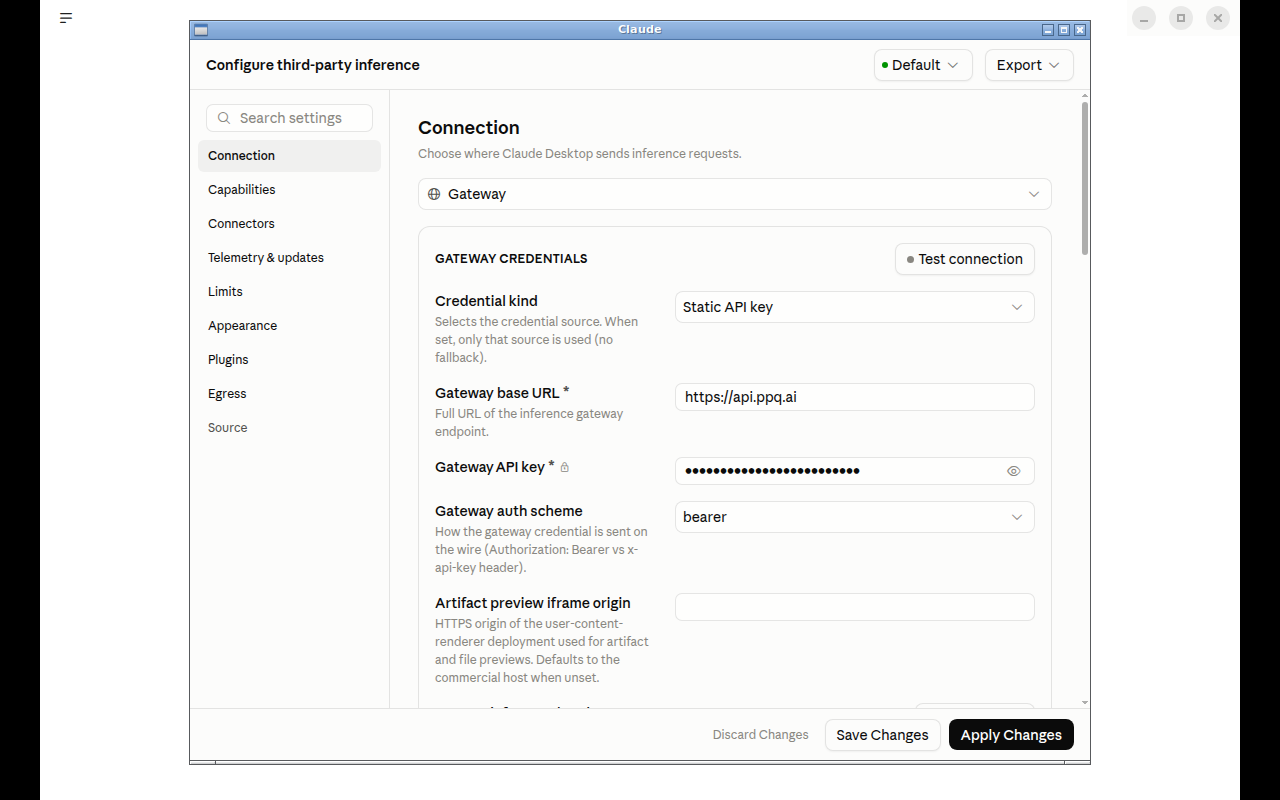Screen dimensions: 1280x800
Task: Open the Credential kind Static API key dropdown
Action: coord(855,307)
